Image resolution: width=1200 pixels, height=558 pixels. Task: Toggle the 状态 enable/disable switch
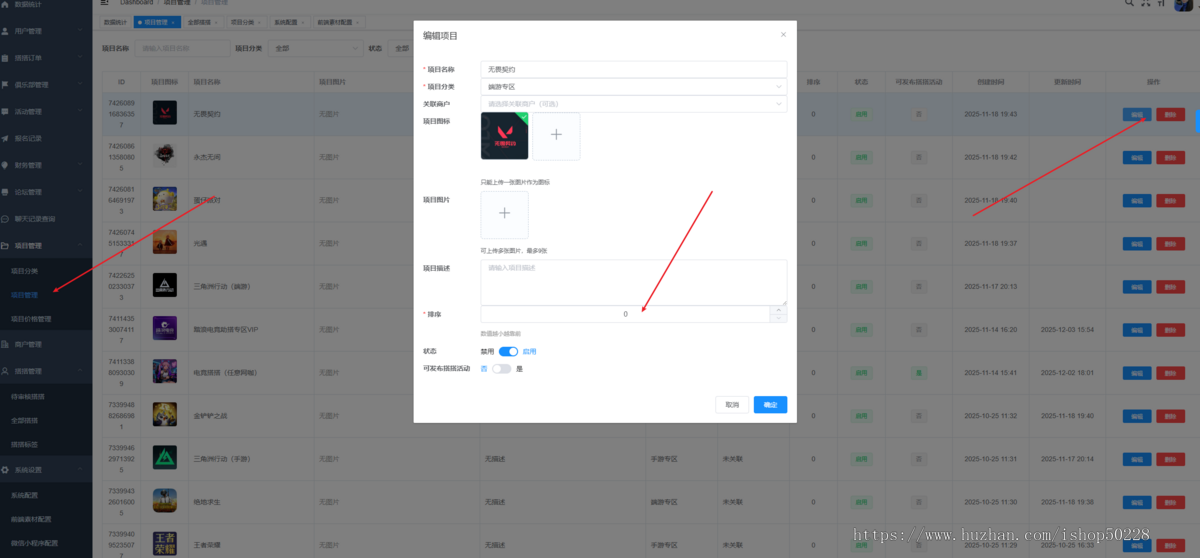(x=508, y=352)
